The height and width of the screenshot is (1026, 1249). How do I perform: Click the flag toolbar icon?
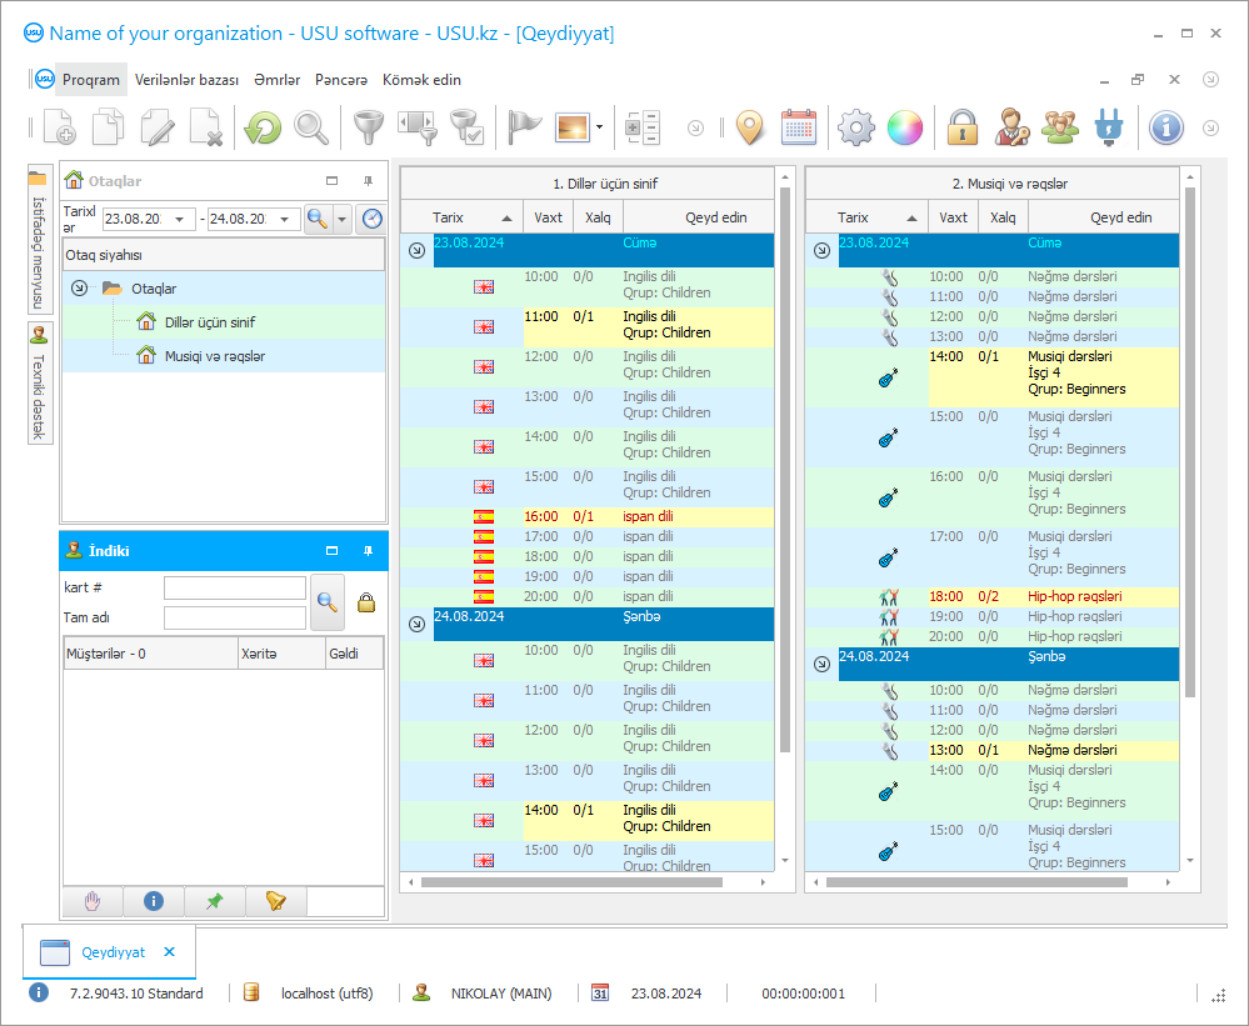524,128
